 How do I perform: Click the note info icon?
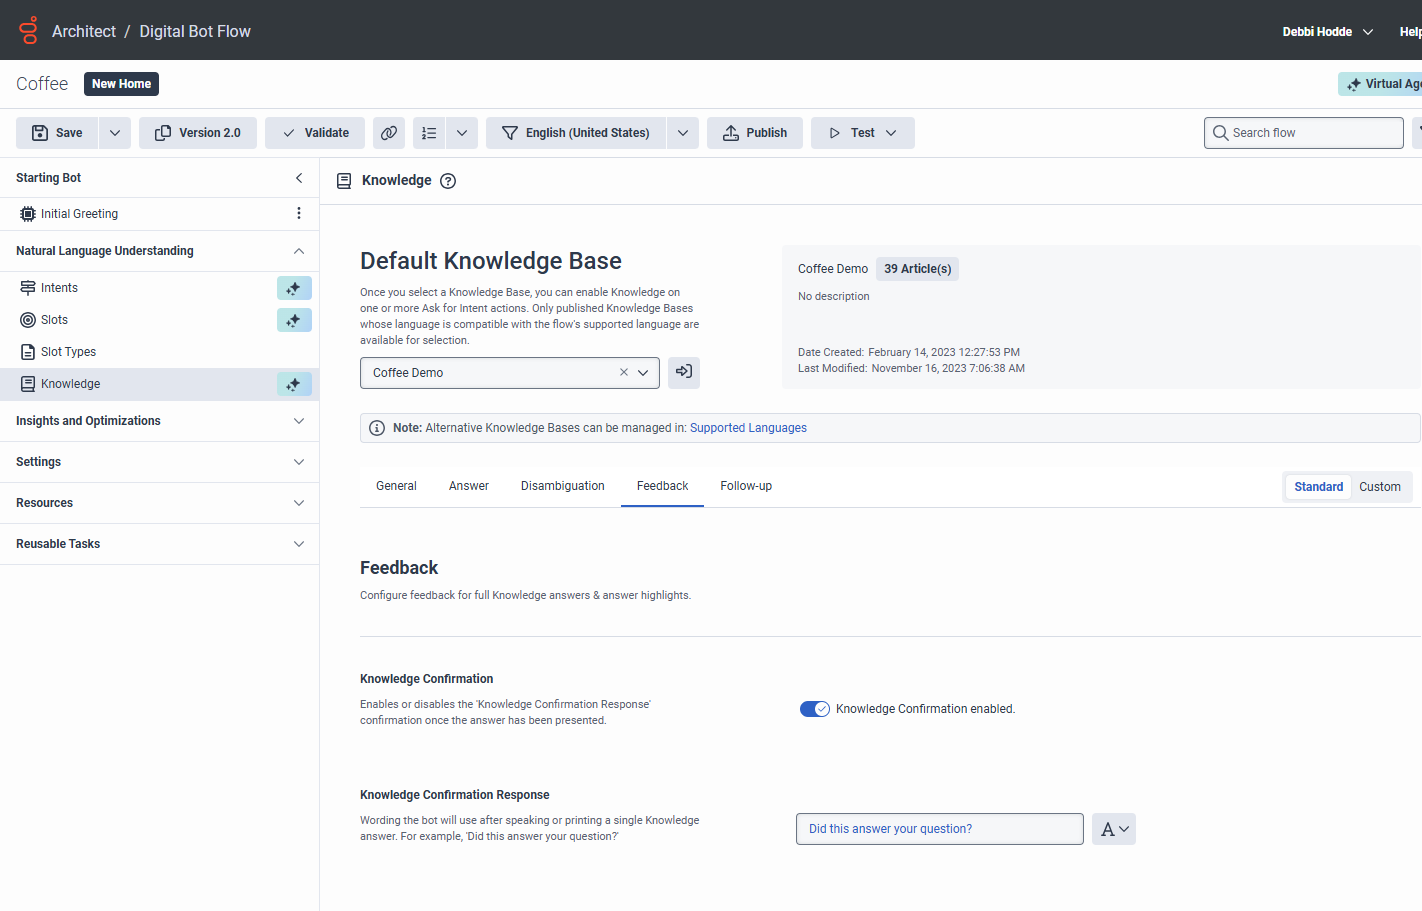point(377,428)
